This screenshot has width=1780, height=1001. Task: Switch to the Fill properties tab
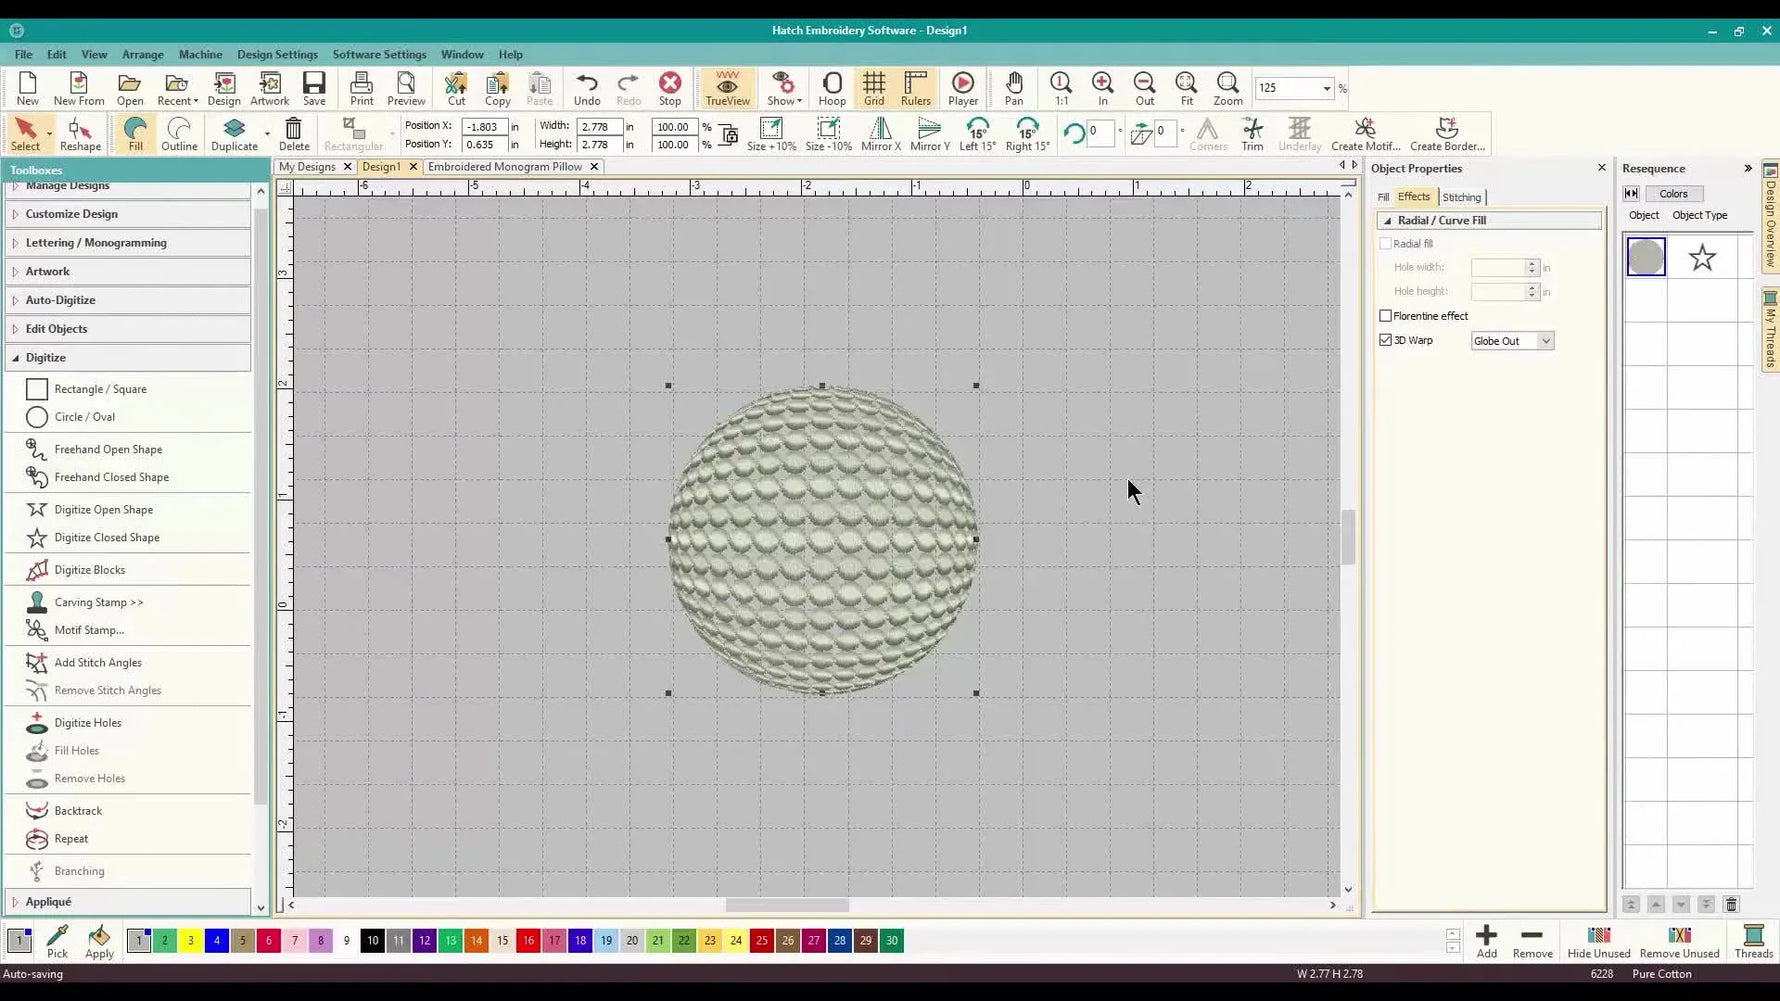[1383, 197]
